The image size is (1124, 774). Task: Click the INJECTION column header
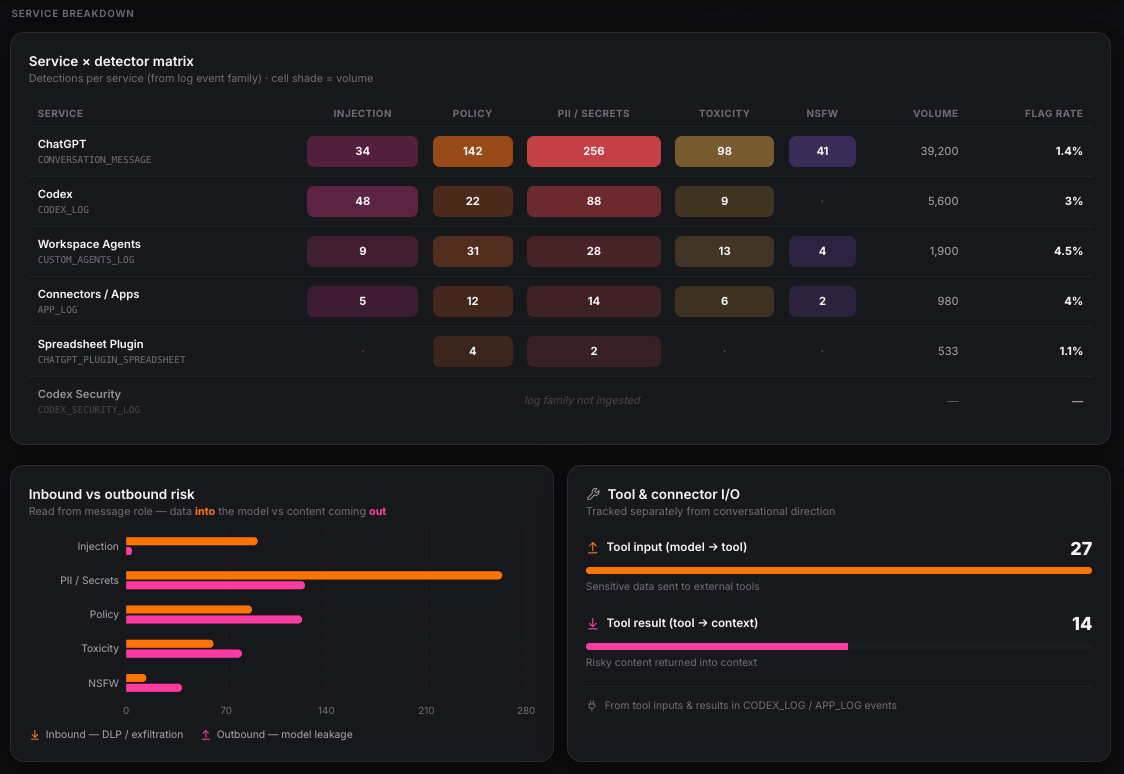(362, 113)
